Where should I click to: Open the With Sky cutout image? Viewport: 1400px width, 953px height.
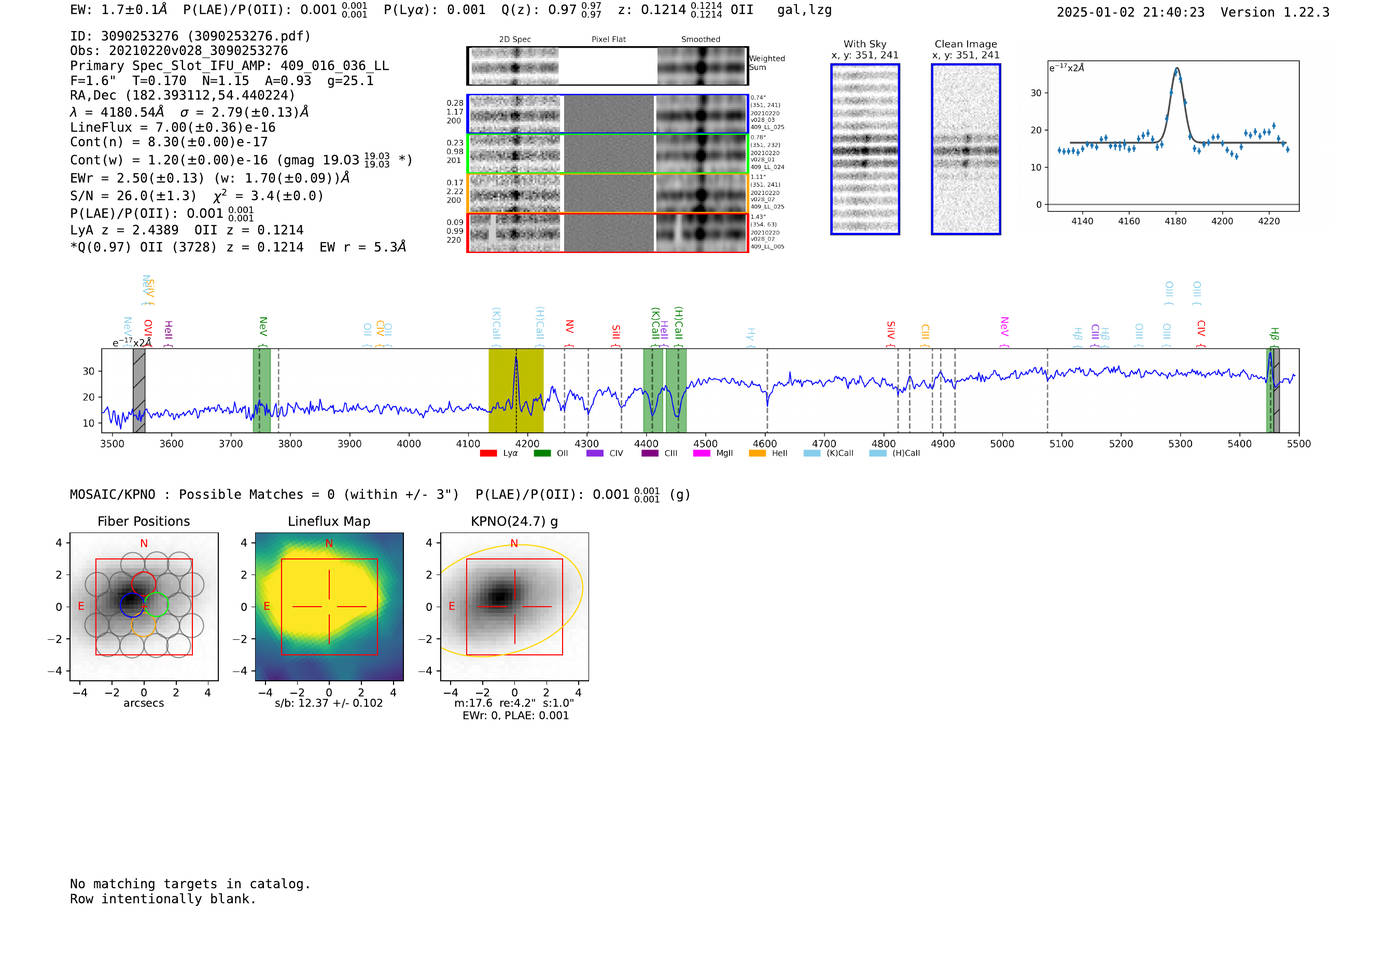[865, 149]
